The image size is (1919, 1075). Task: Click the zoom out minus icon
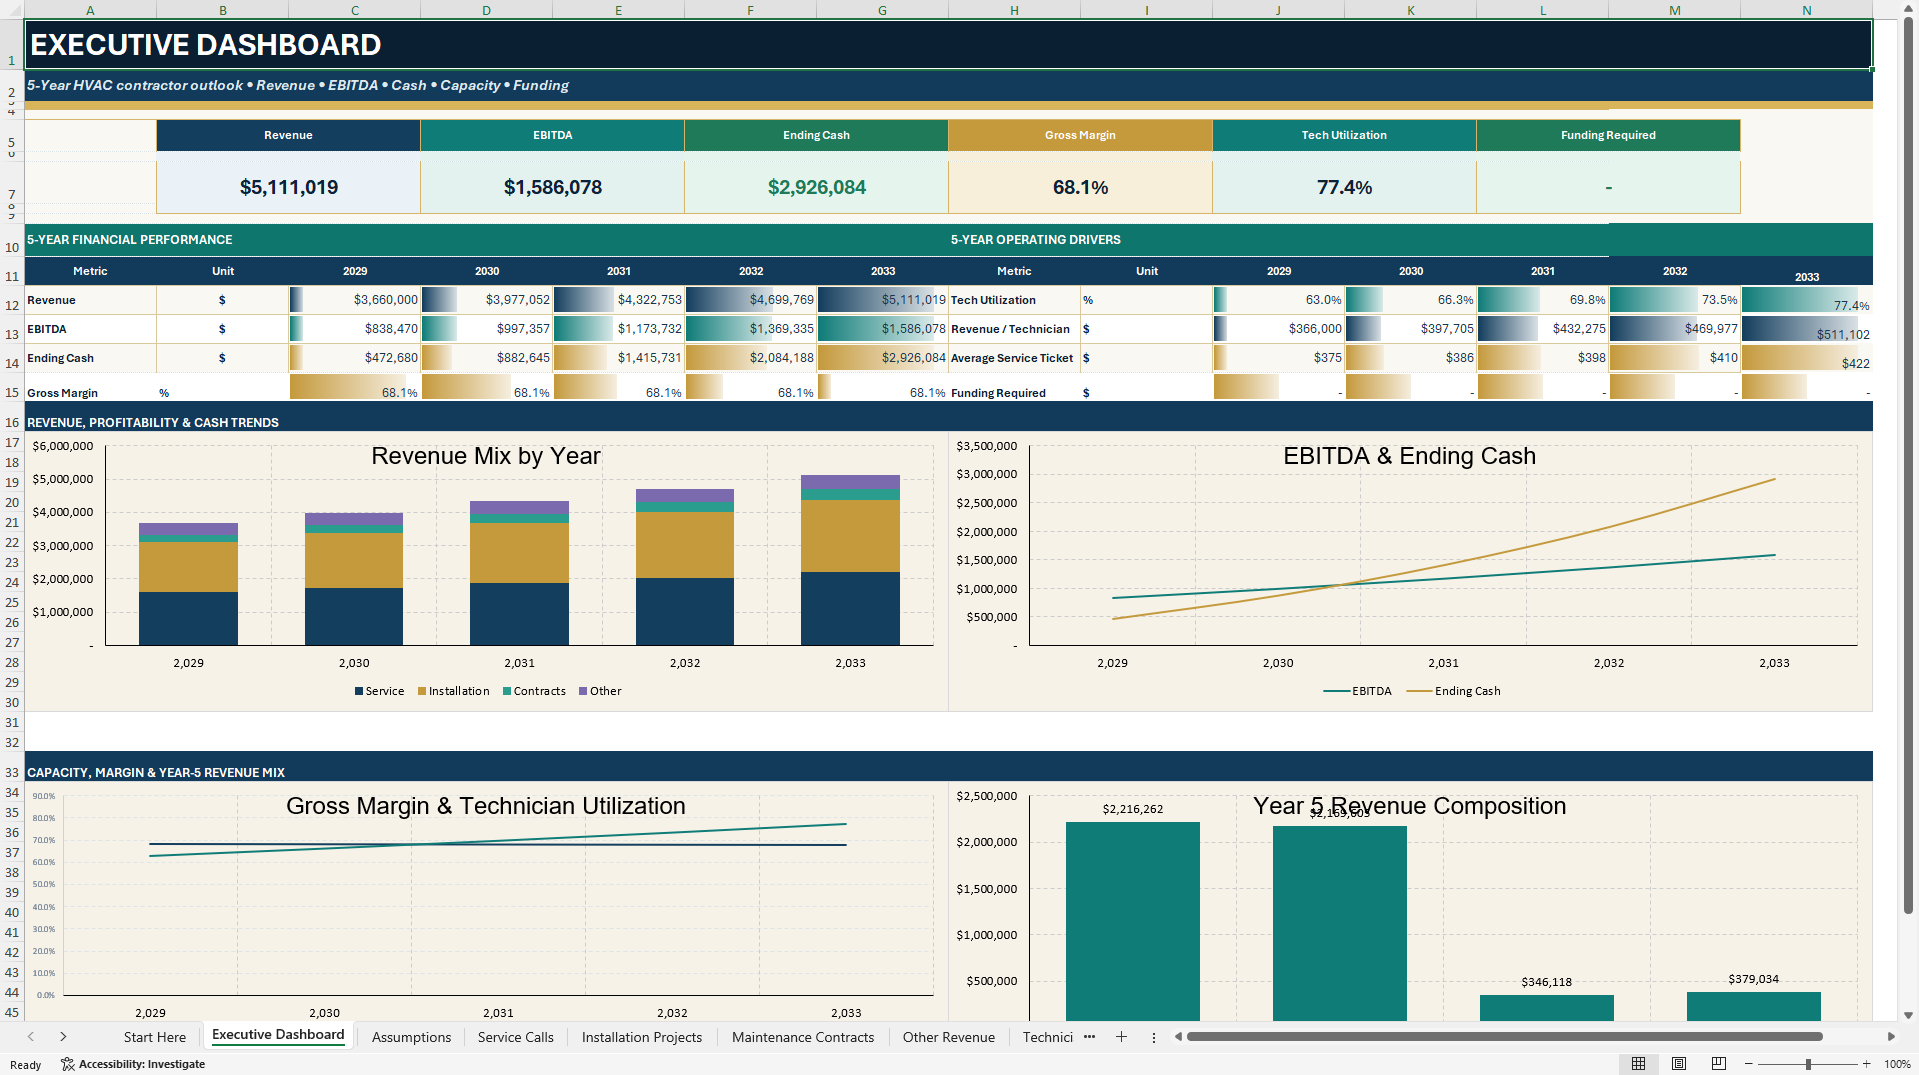click(1748, 1064)
